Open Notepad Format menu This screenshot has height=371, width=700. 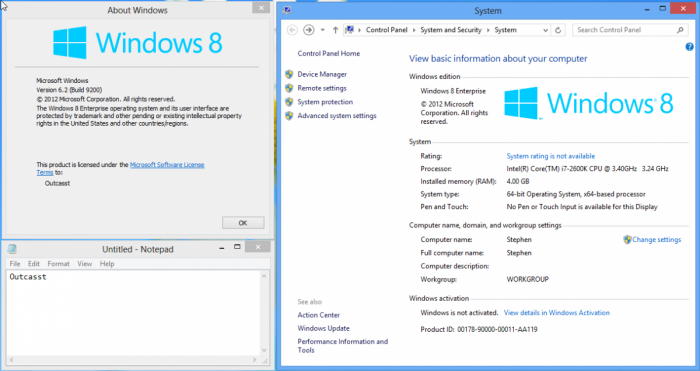pyautogui.click(x=58, y=264)
